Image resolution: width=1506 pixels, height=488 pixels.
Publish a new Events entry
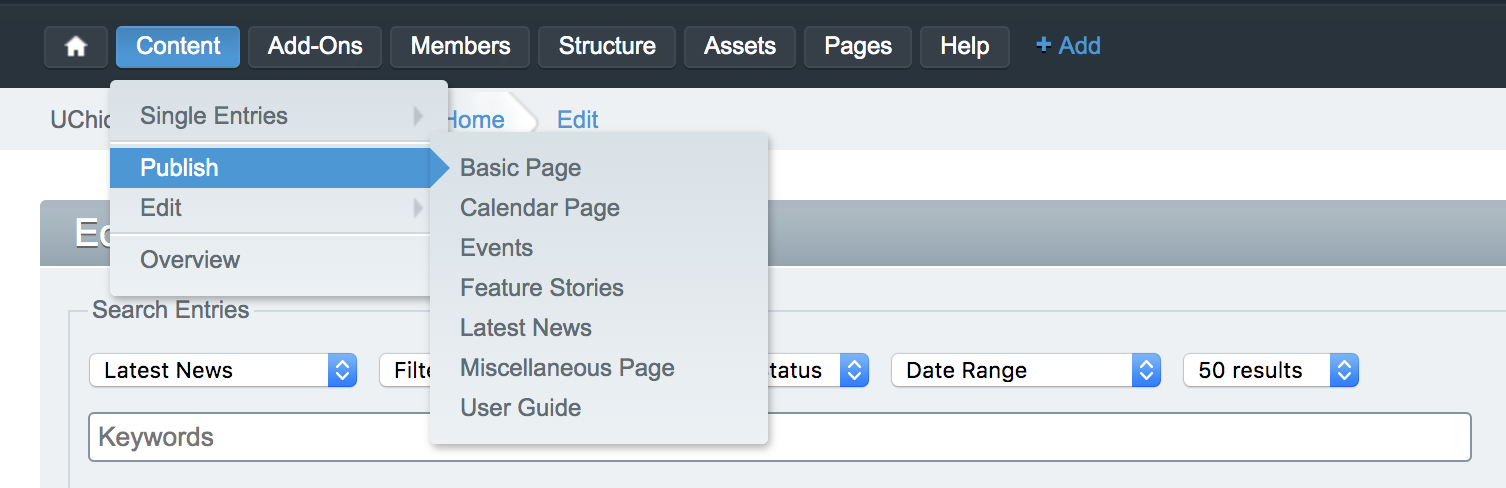[496, 248]
